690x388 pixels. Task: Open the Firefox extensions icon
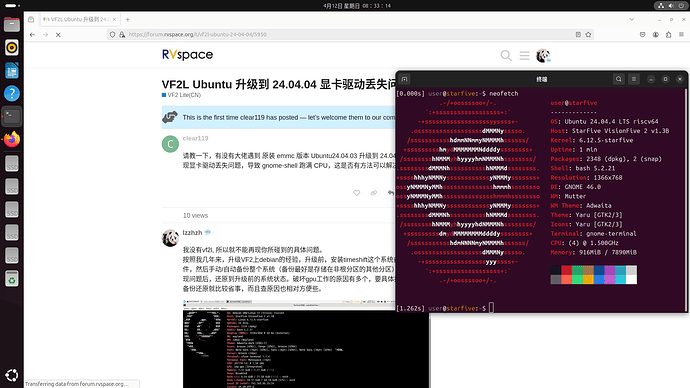[x=668, y=34]
